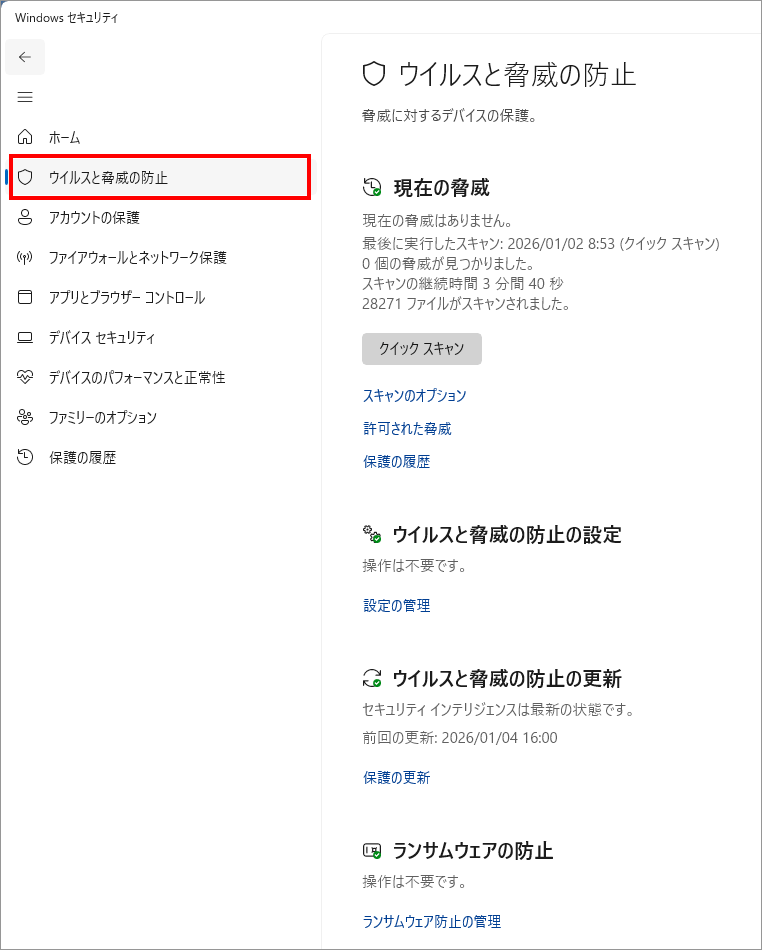762x950 pixels.
Task: Click the Home house icon
Action: pyautogui.click(x=26, y=137)
